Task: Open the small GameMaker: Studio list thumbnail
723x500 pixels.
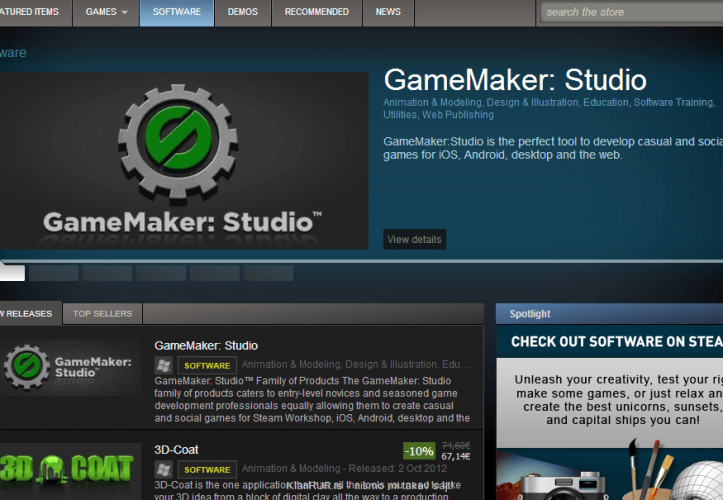Action: [70, 367]
